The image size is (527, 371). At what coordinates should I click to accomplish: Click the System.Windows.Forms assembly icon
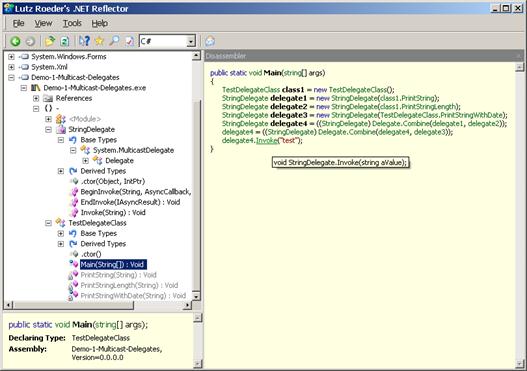point(25,56)
